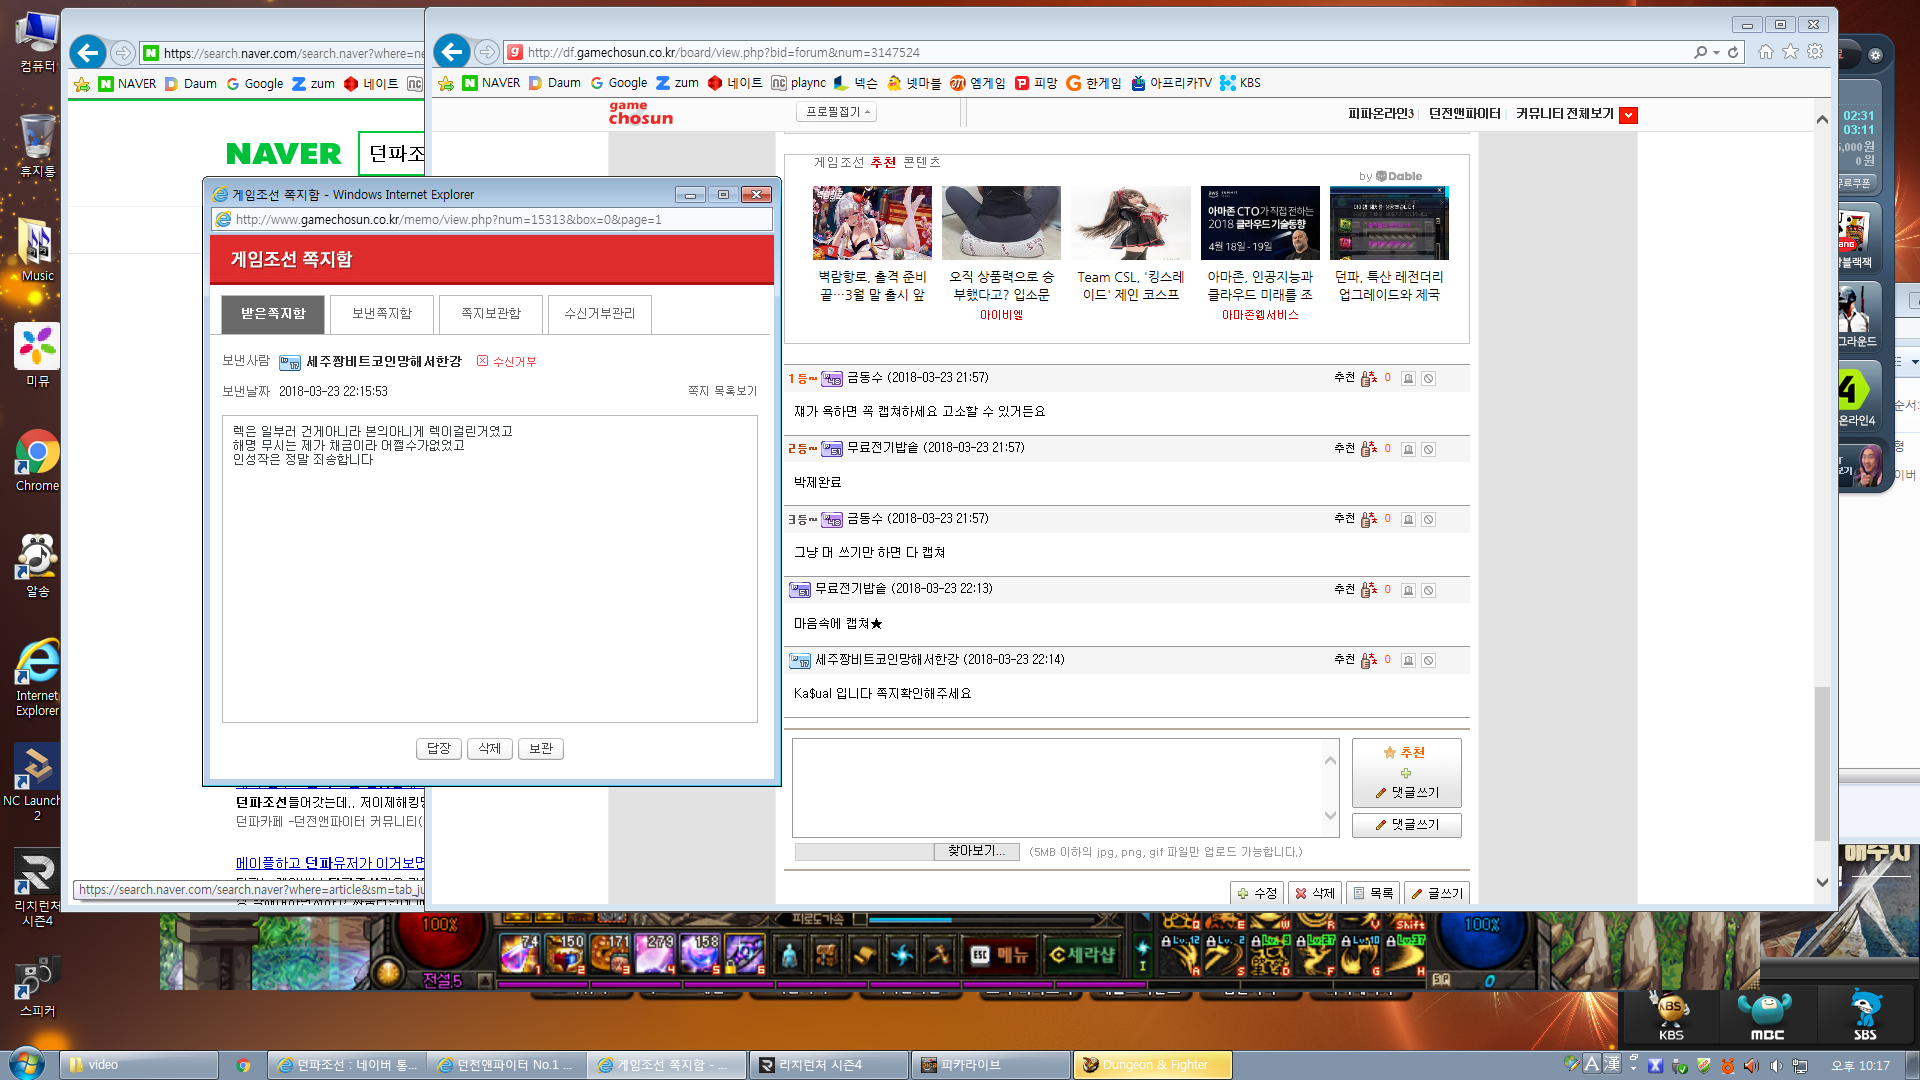
Task: Collapse the 프로필접기 profile expander
Action: [838, 112]
